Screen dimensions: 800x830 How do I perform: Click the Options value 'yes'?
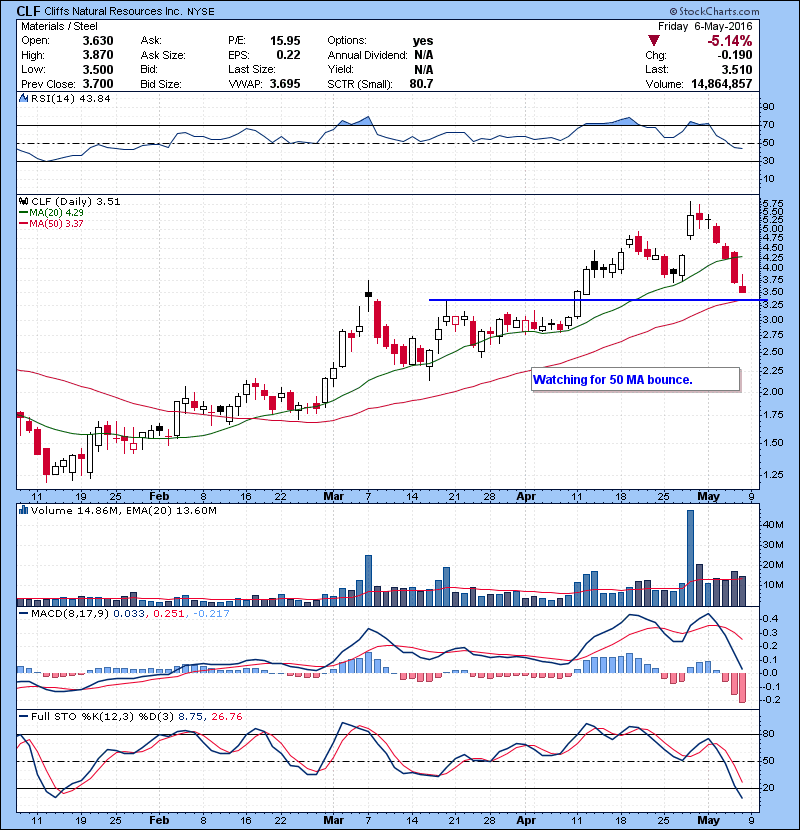tap(423, 41)
